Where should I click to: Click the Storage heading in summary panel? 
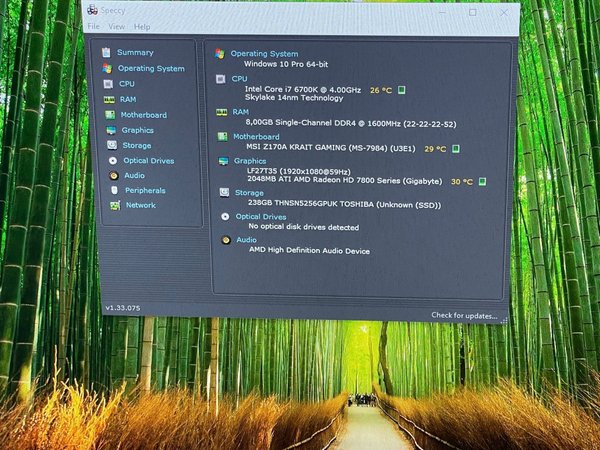[x=250, y=193]
